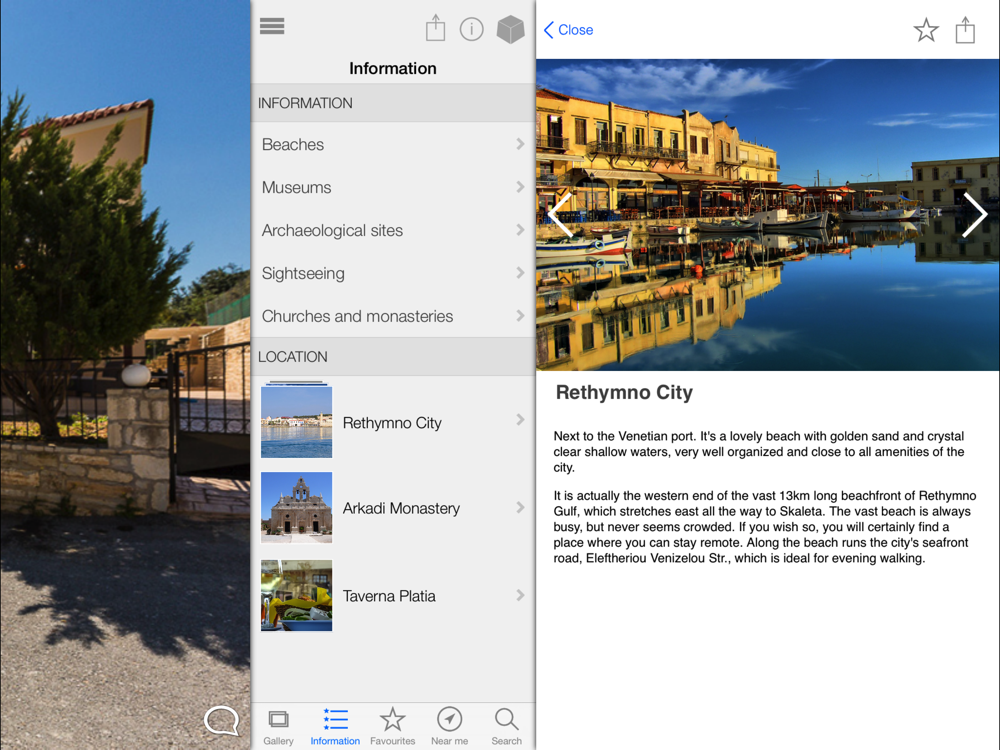The width and height of the screenshot is (1000, 750).
Task: Open Churches and monasteries category
Action: [x=393, y=316]
